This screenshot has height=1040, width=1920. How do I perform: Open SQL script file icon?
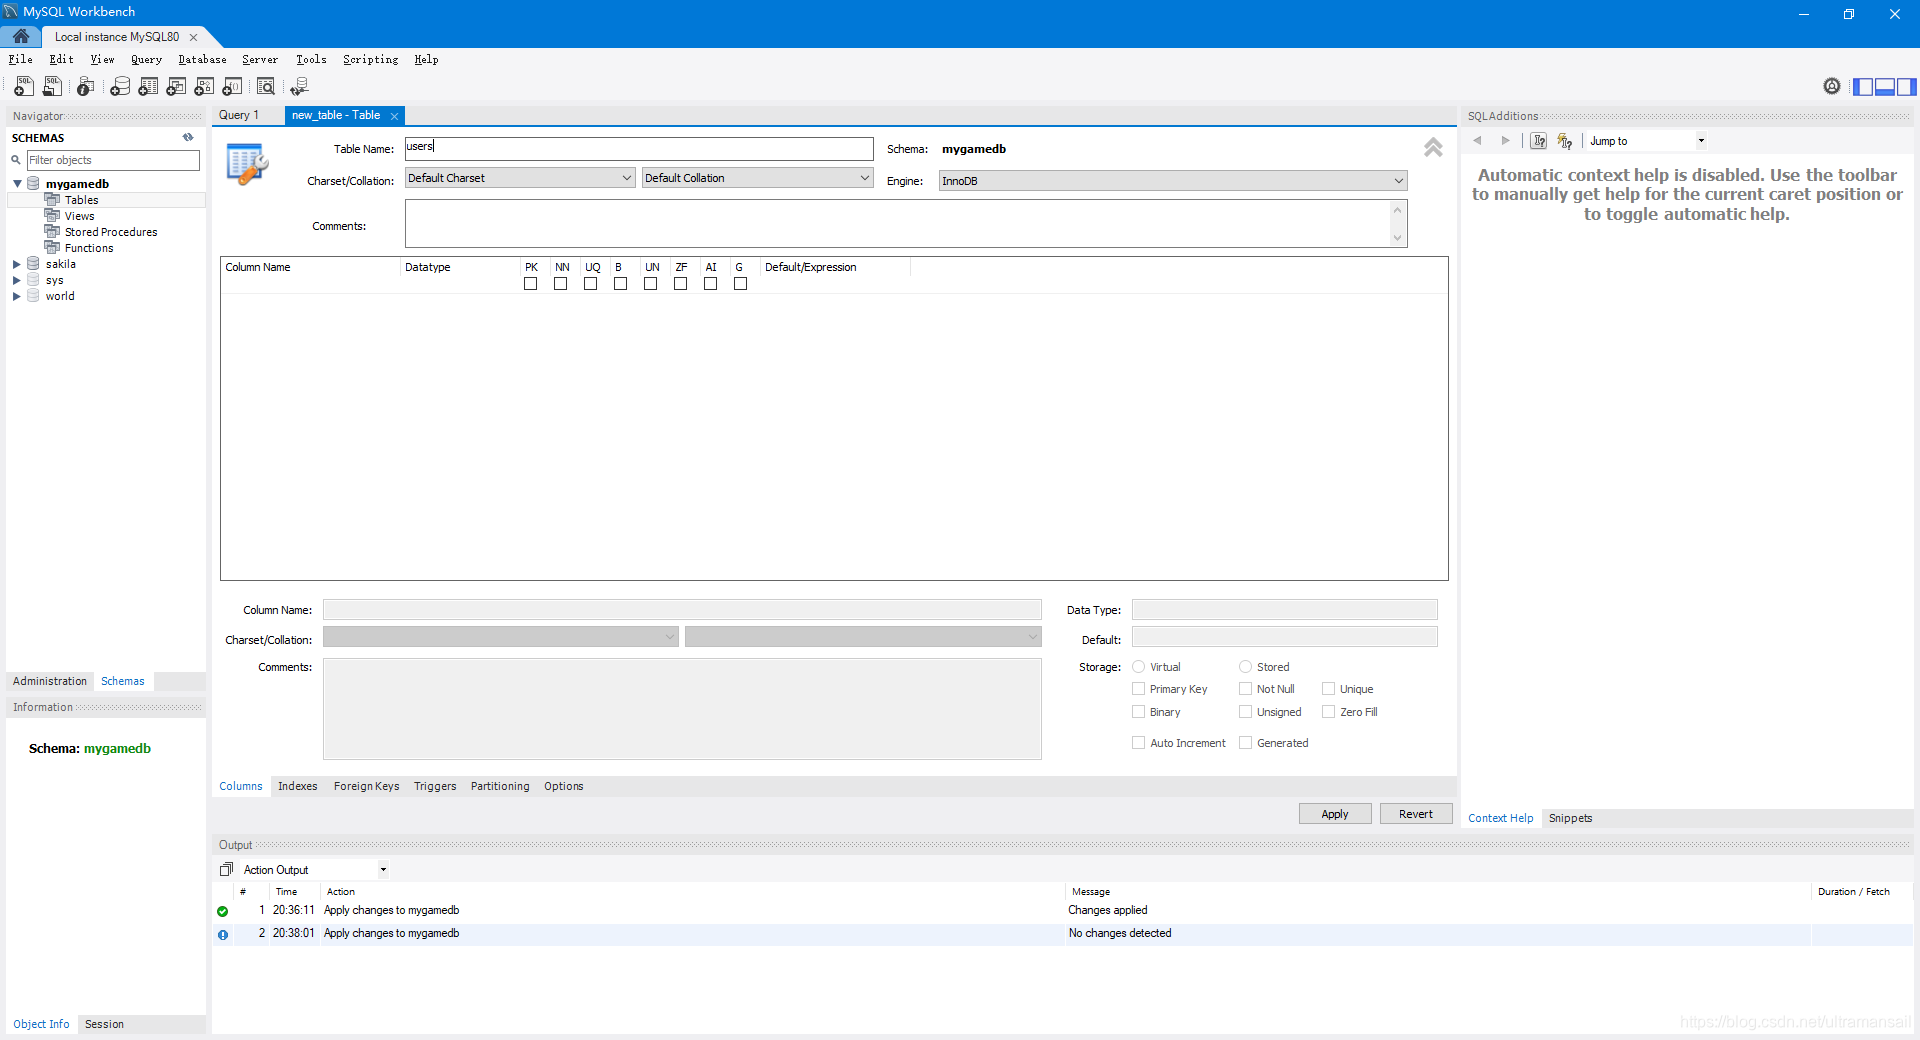point(52,87)
